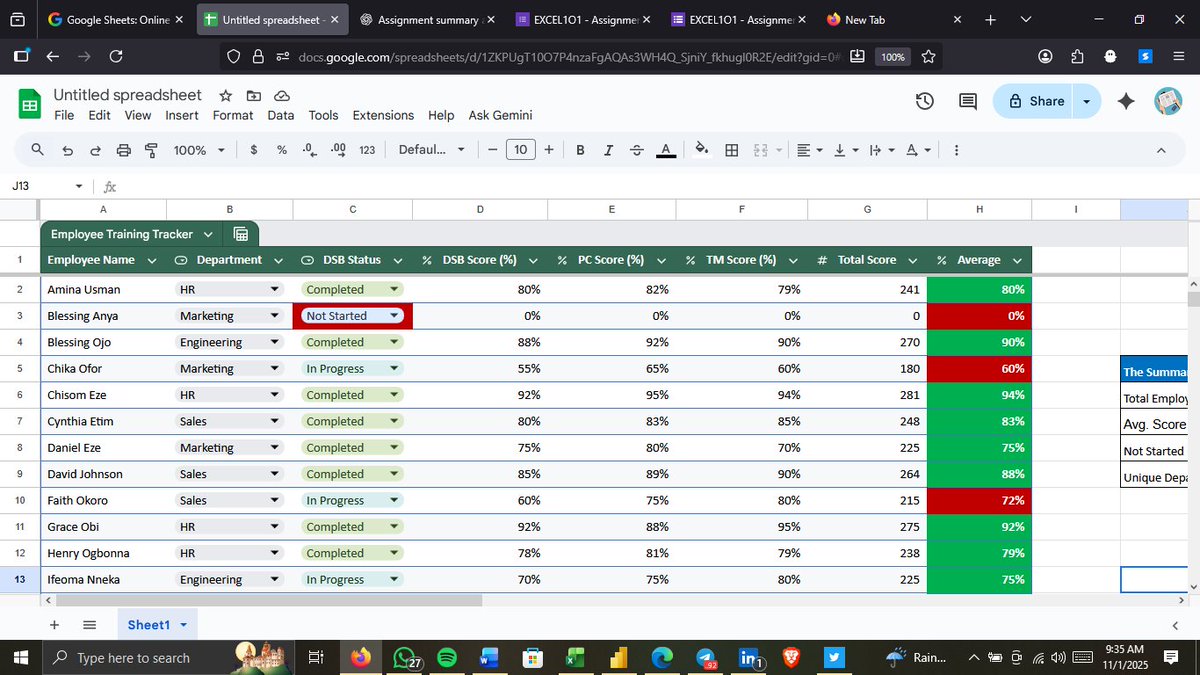Select the Paint format tool
The width and height of the screenshot is (1200, 675).
[x=151, y=149]
